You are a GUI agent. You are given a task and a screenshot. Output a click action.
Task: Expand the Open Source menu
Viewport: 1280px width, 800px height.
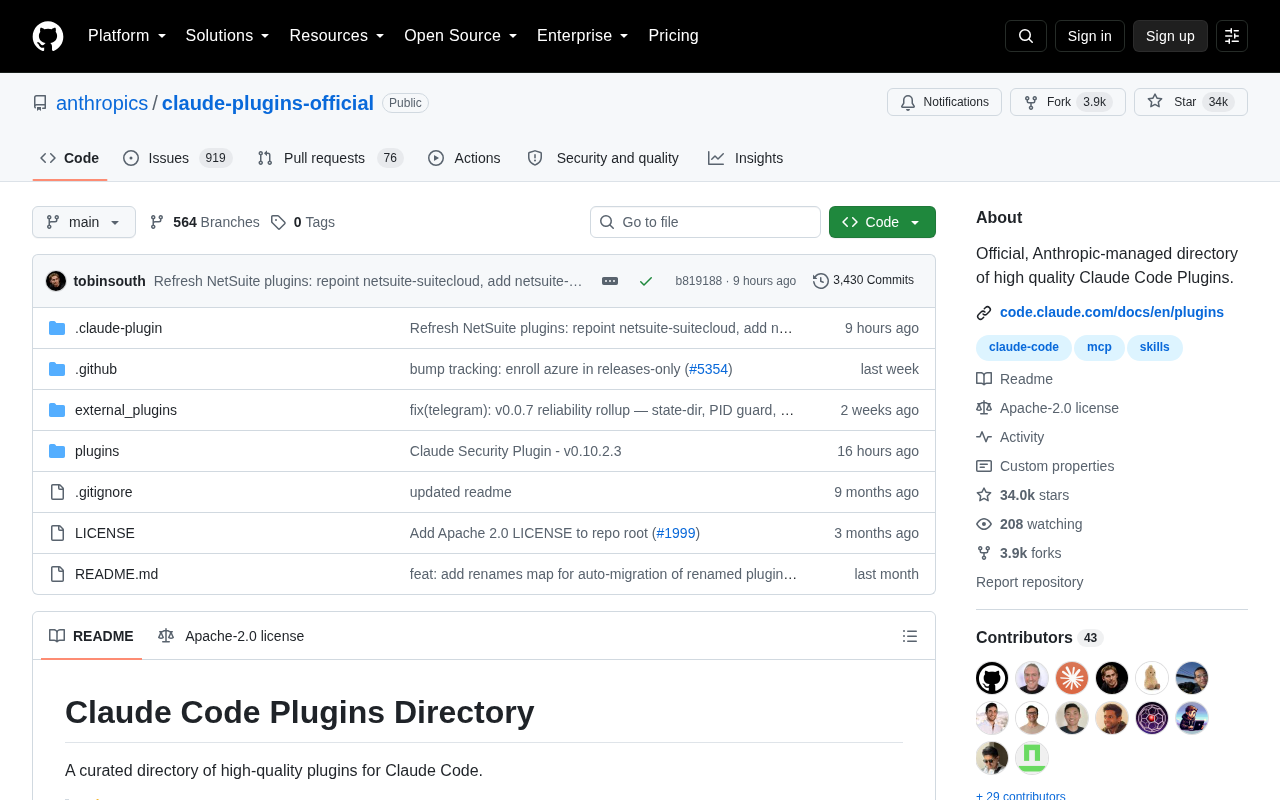[x=461, y=36]
